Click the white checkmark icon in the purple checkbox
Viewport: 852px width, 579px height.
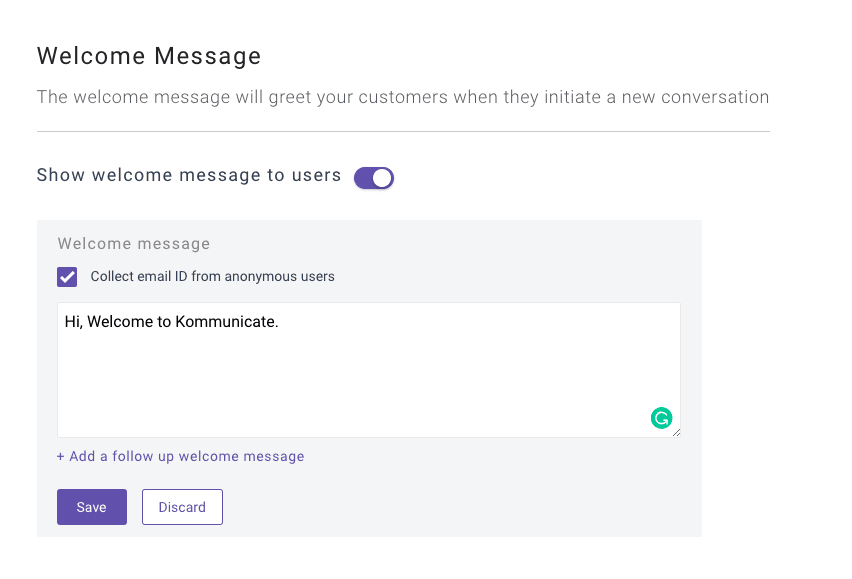click(67, 277)
